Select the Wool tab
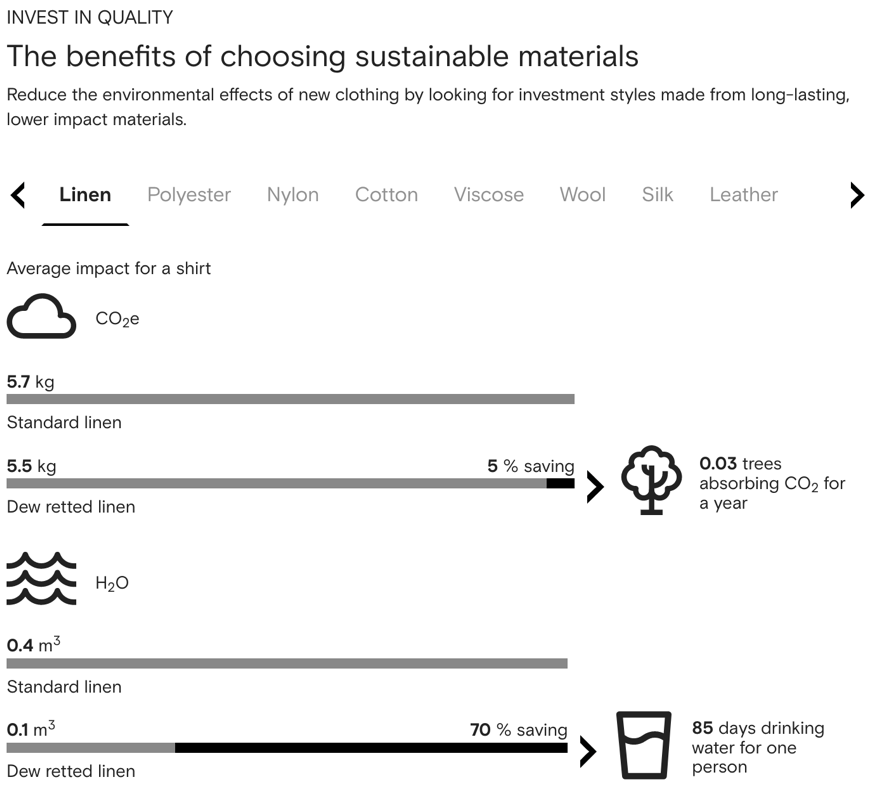This screenshot has height=810, width=877. [x=583, y=195]
